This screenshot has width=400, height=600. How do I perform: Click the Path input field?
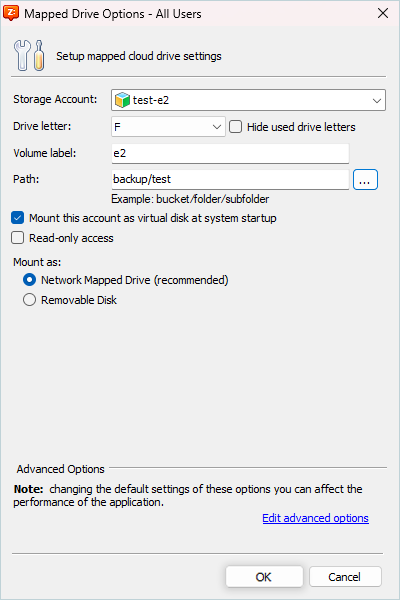point(230,179)
